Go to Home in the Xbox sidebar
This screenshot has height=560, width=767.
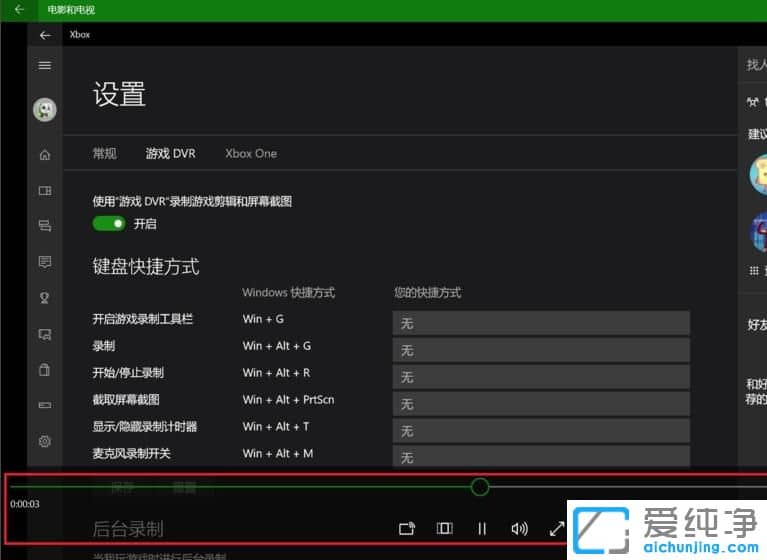point(45,155)
